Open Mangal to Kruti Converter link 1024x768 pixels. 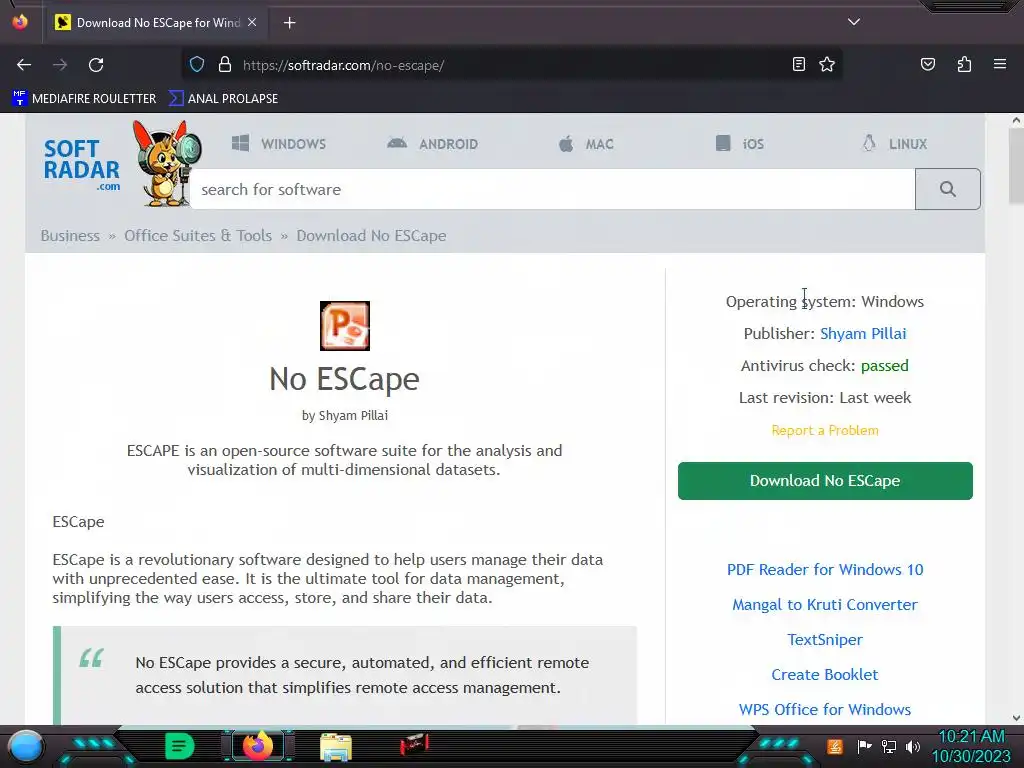pyautogui.click(x=825, y=605)
